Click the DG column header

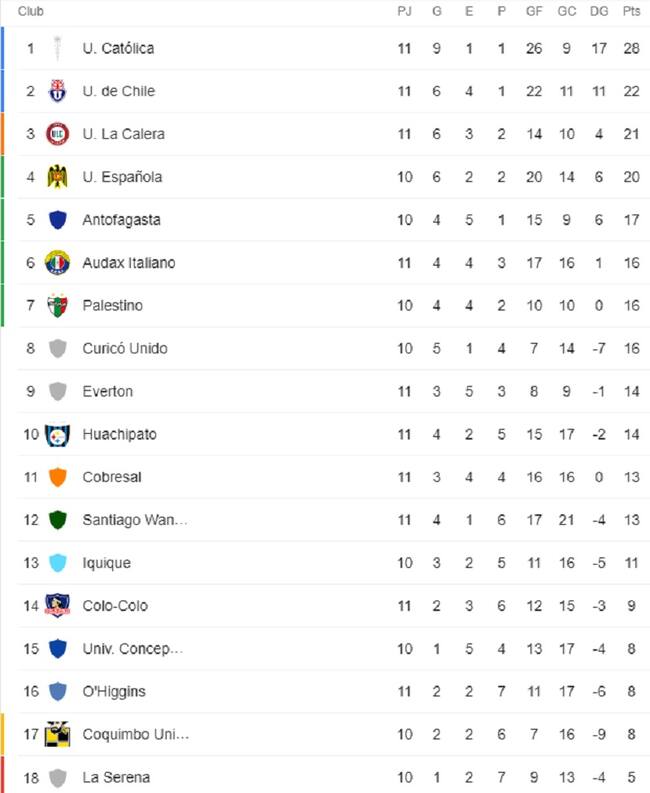[x=599, y=11]
